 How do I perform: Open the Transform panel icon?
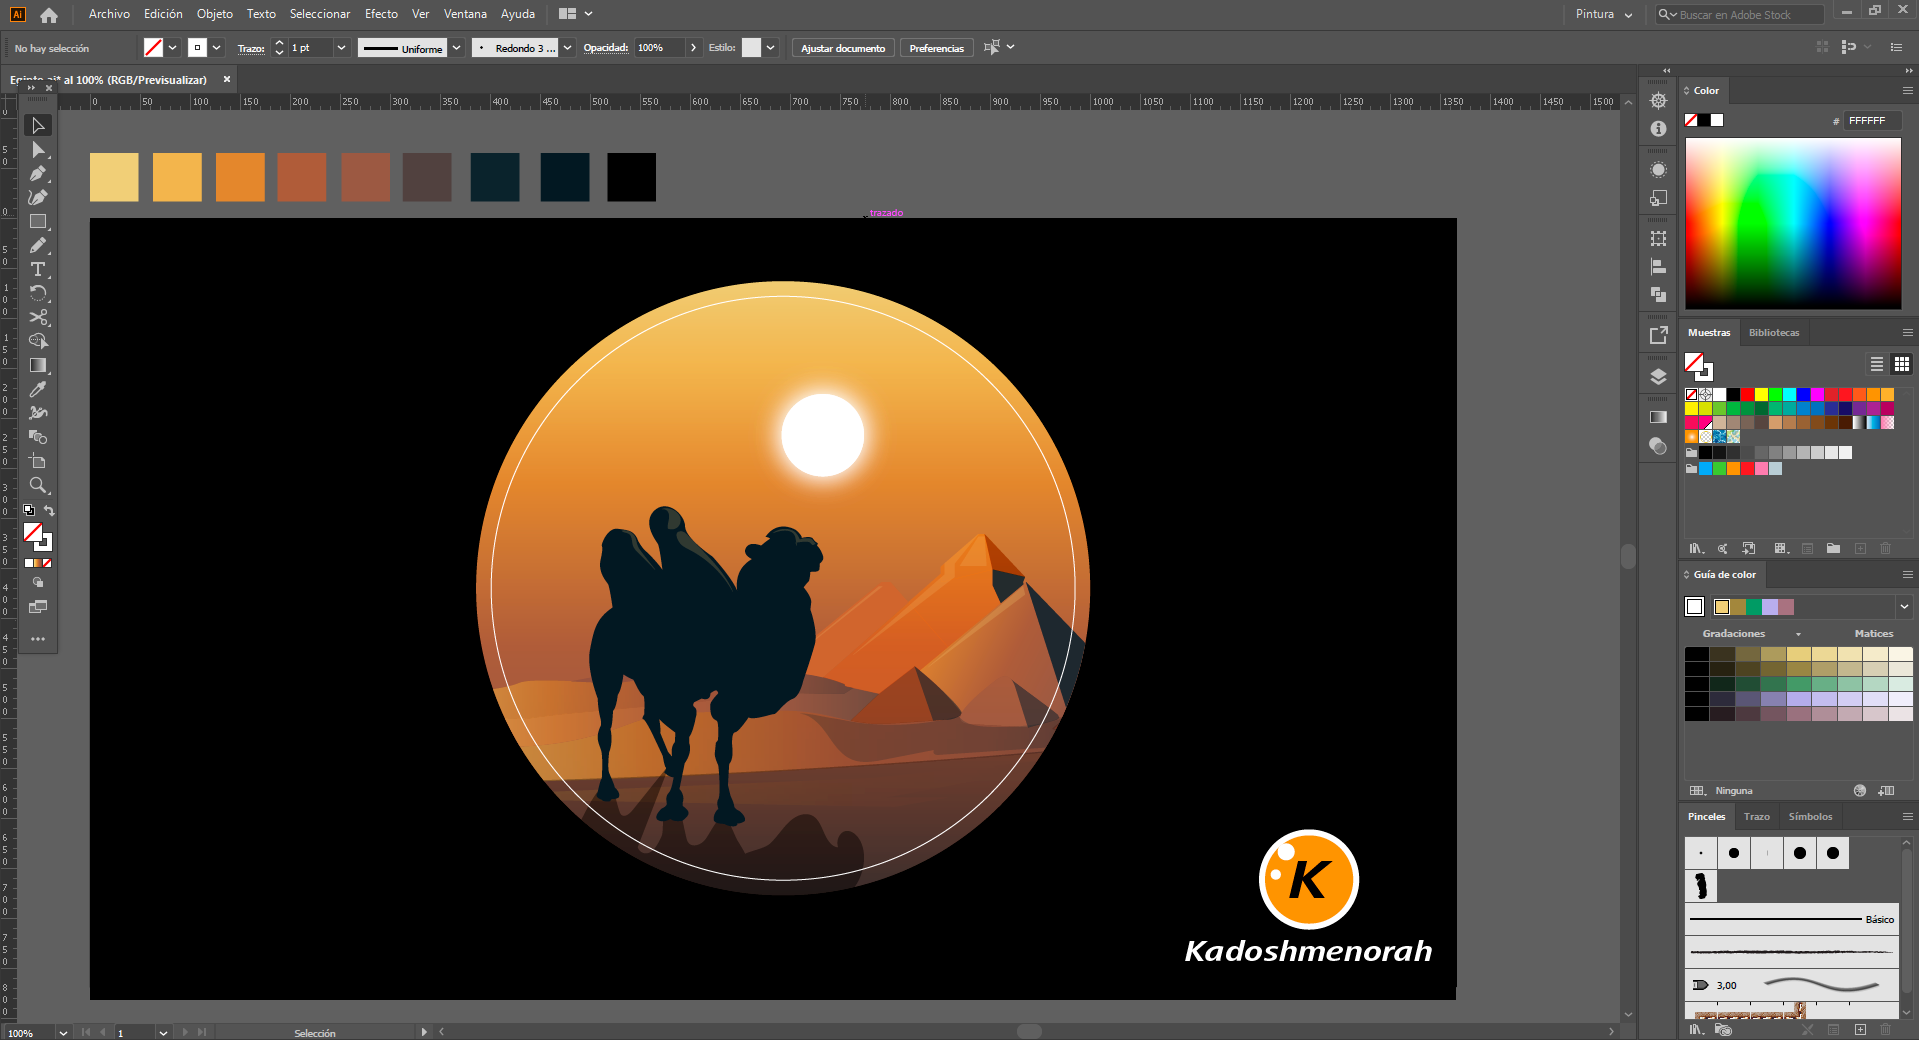tap(1658, 238)
